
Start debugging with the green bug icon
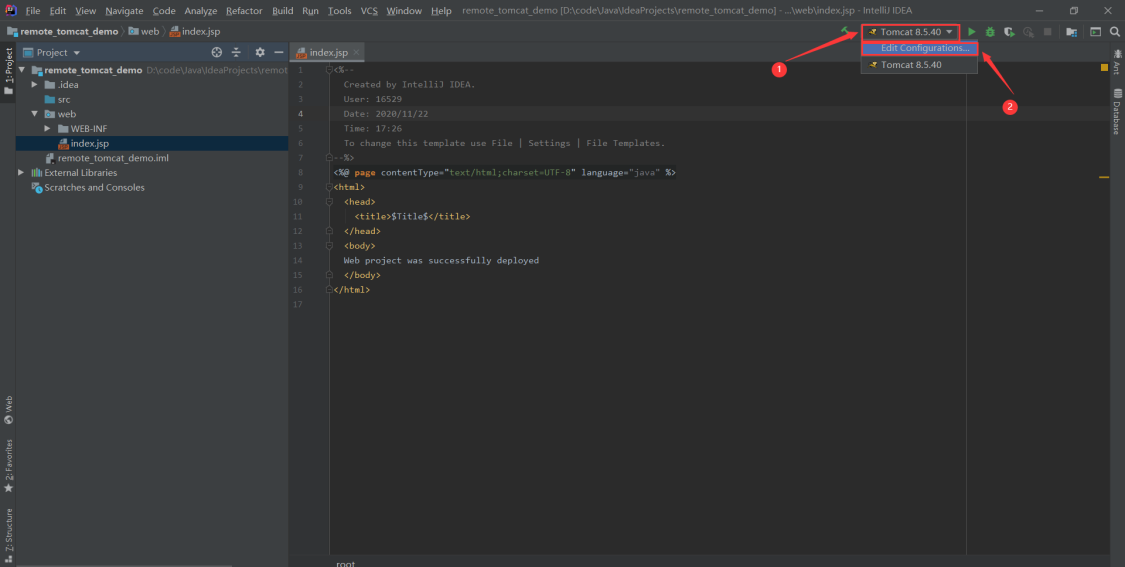(990, 32)
